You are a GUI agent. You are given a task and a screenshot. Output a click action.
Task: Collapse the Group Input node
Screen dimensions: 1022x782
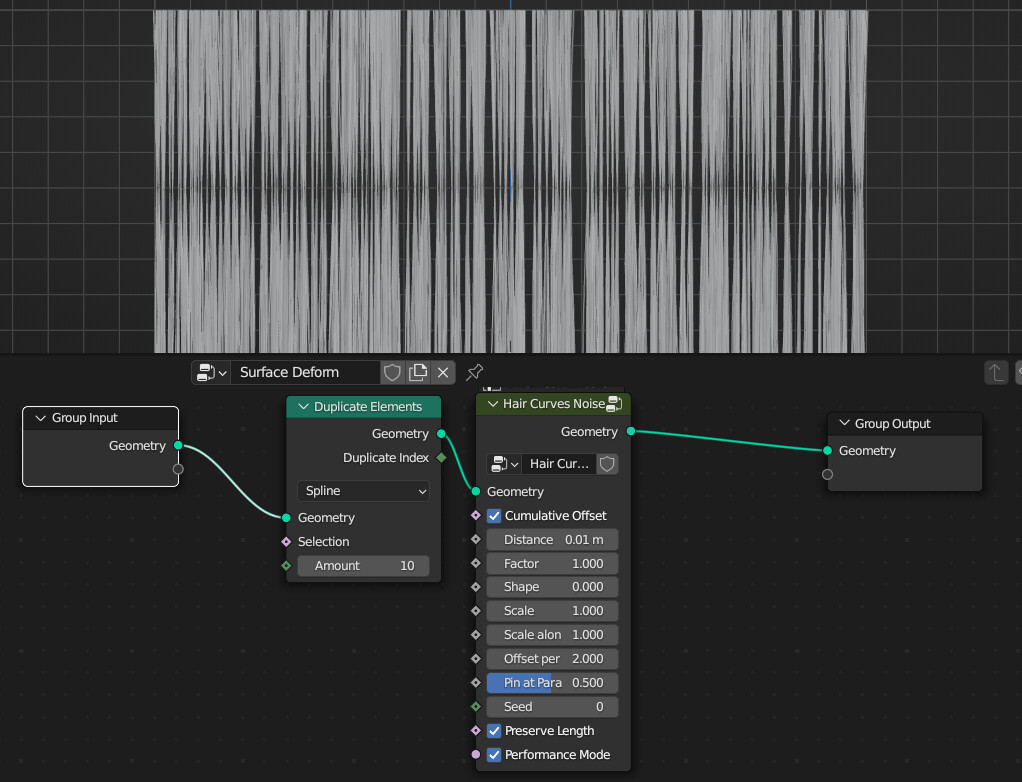click(x=40, y=417)
